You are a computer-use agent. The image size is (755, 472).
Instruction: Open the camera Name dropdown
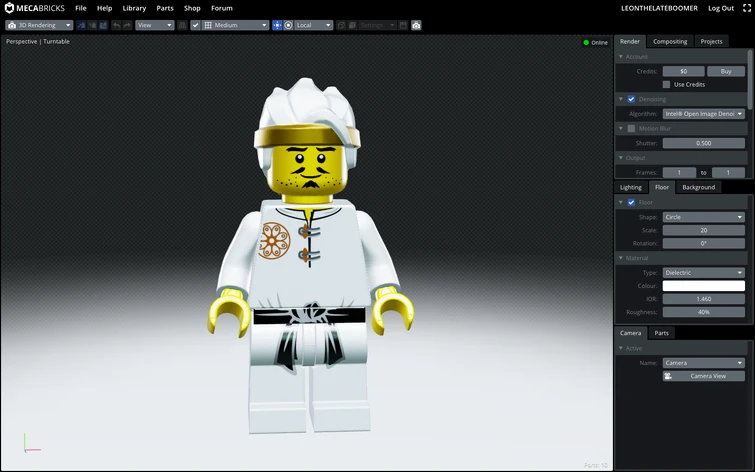pos(703,363)
